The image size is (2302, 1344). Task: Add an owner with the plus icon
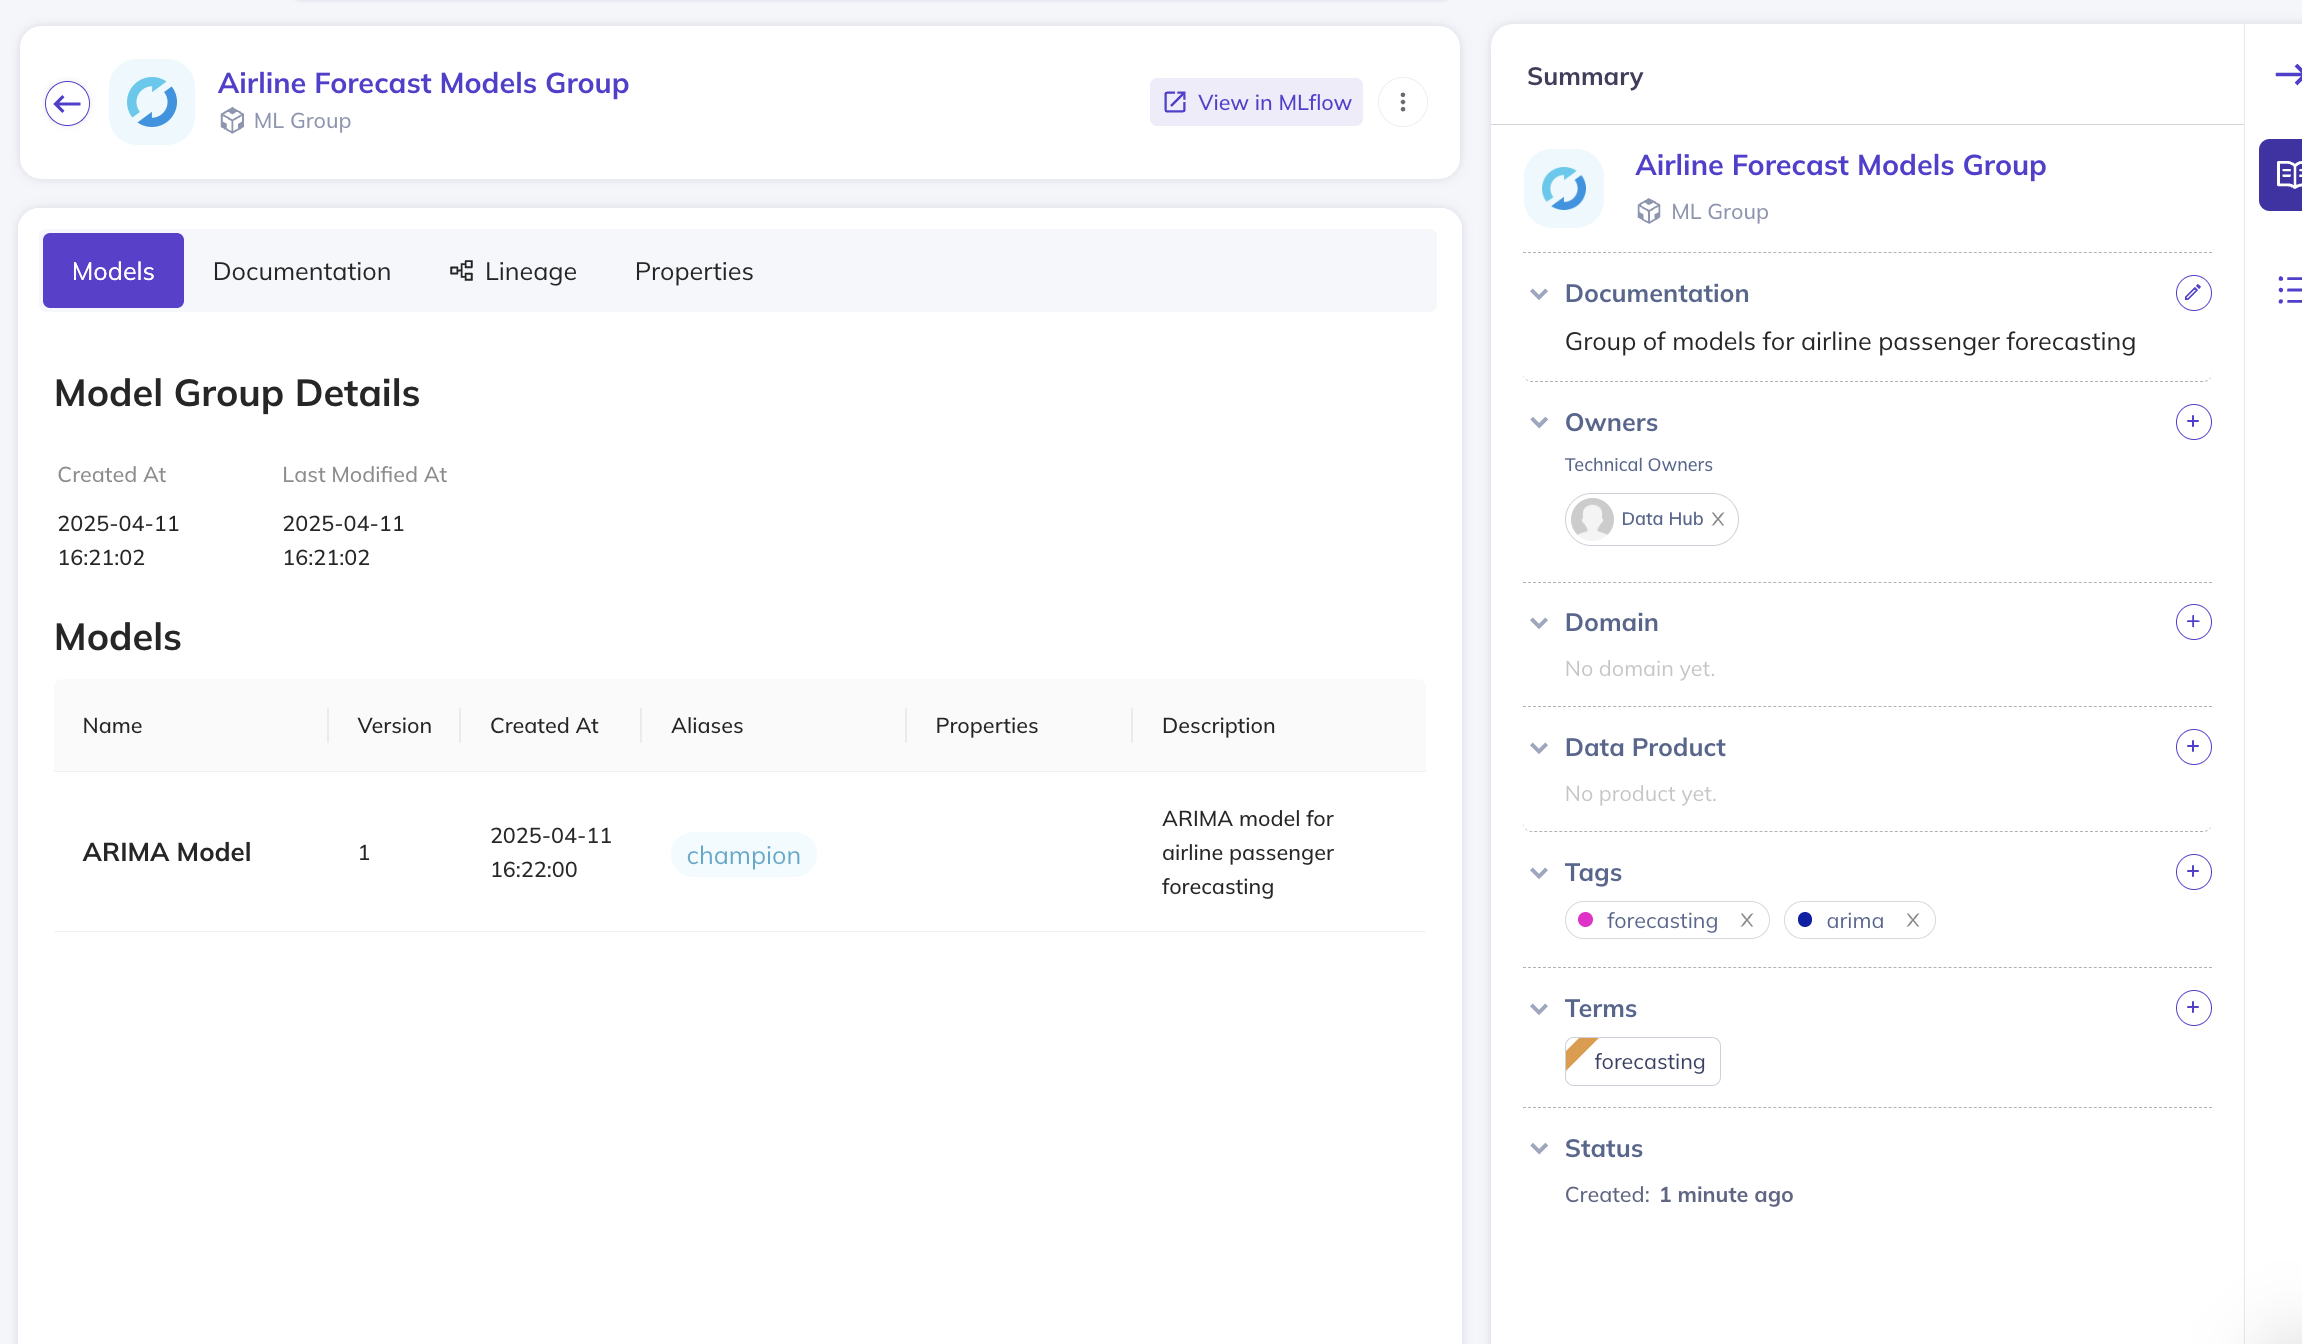(x=2192, y=422)
